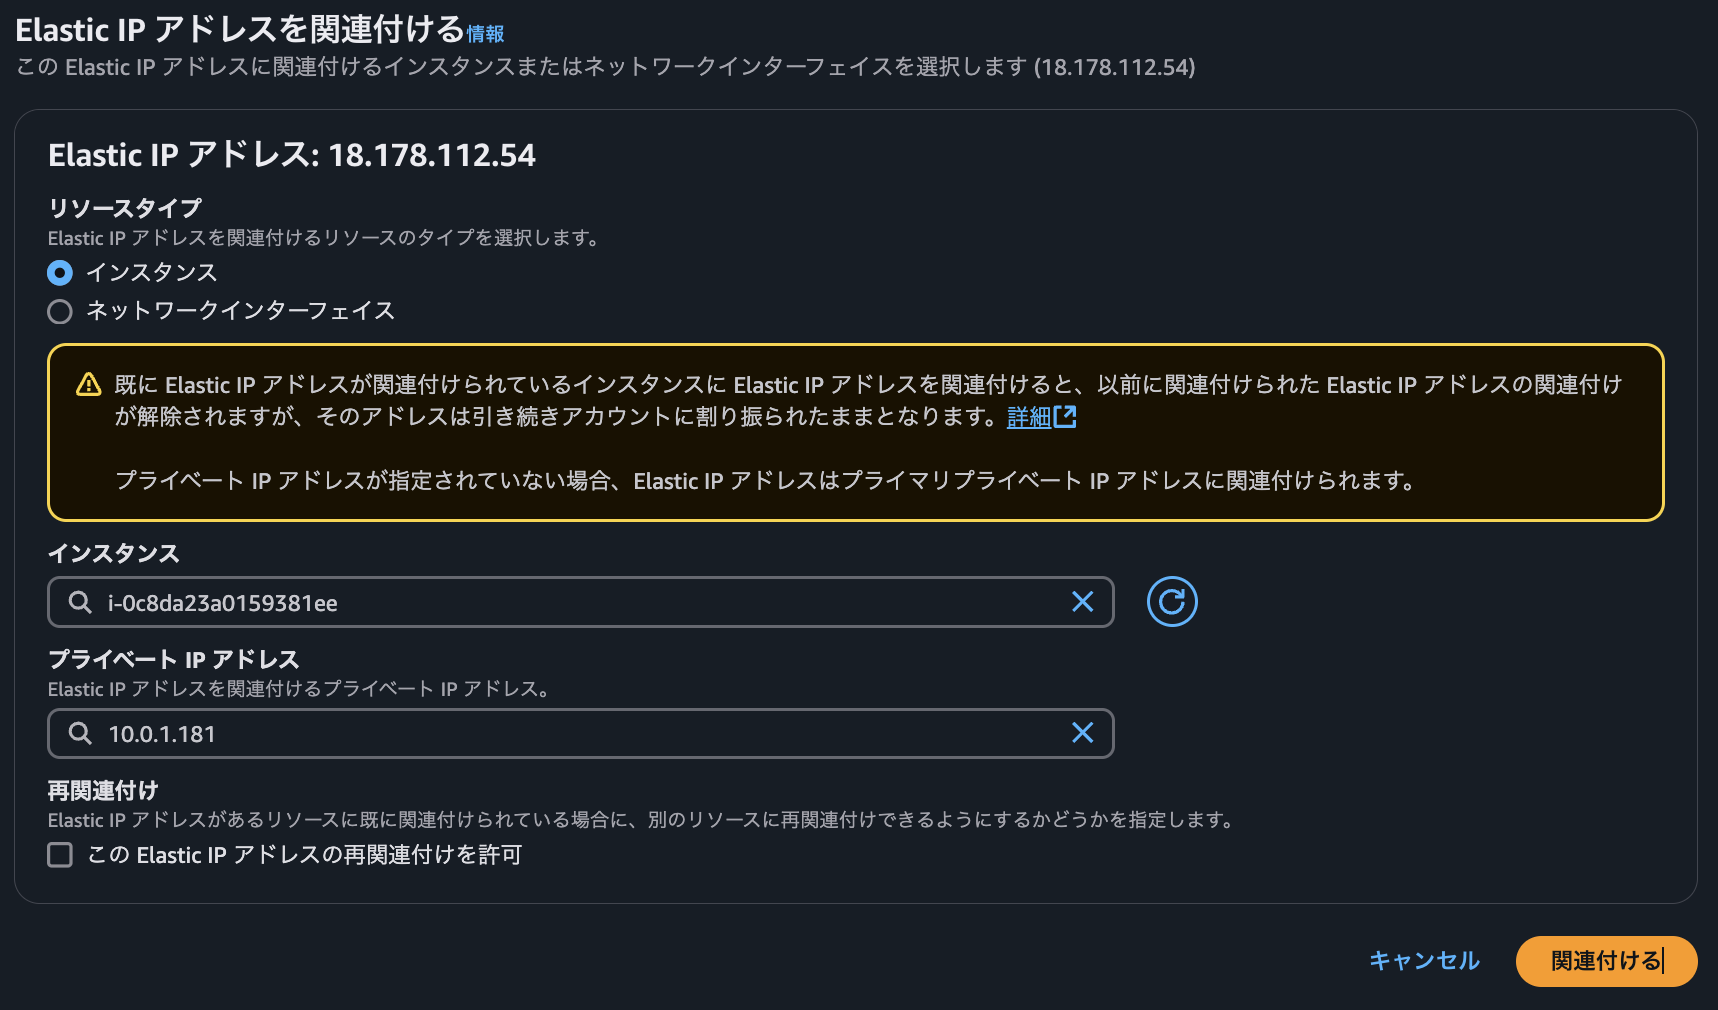Select the インスタンス radio button

(x=60, y=272)
